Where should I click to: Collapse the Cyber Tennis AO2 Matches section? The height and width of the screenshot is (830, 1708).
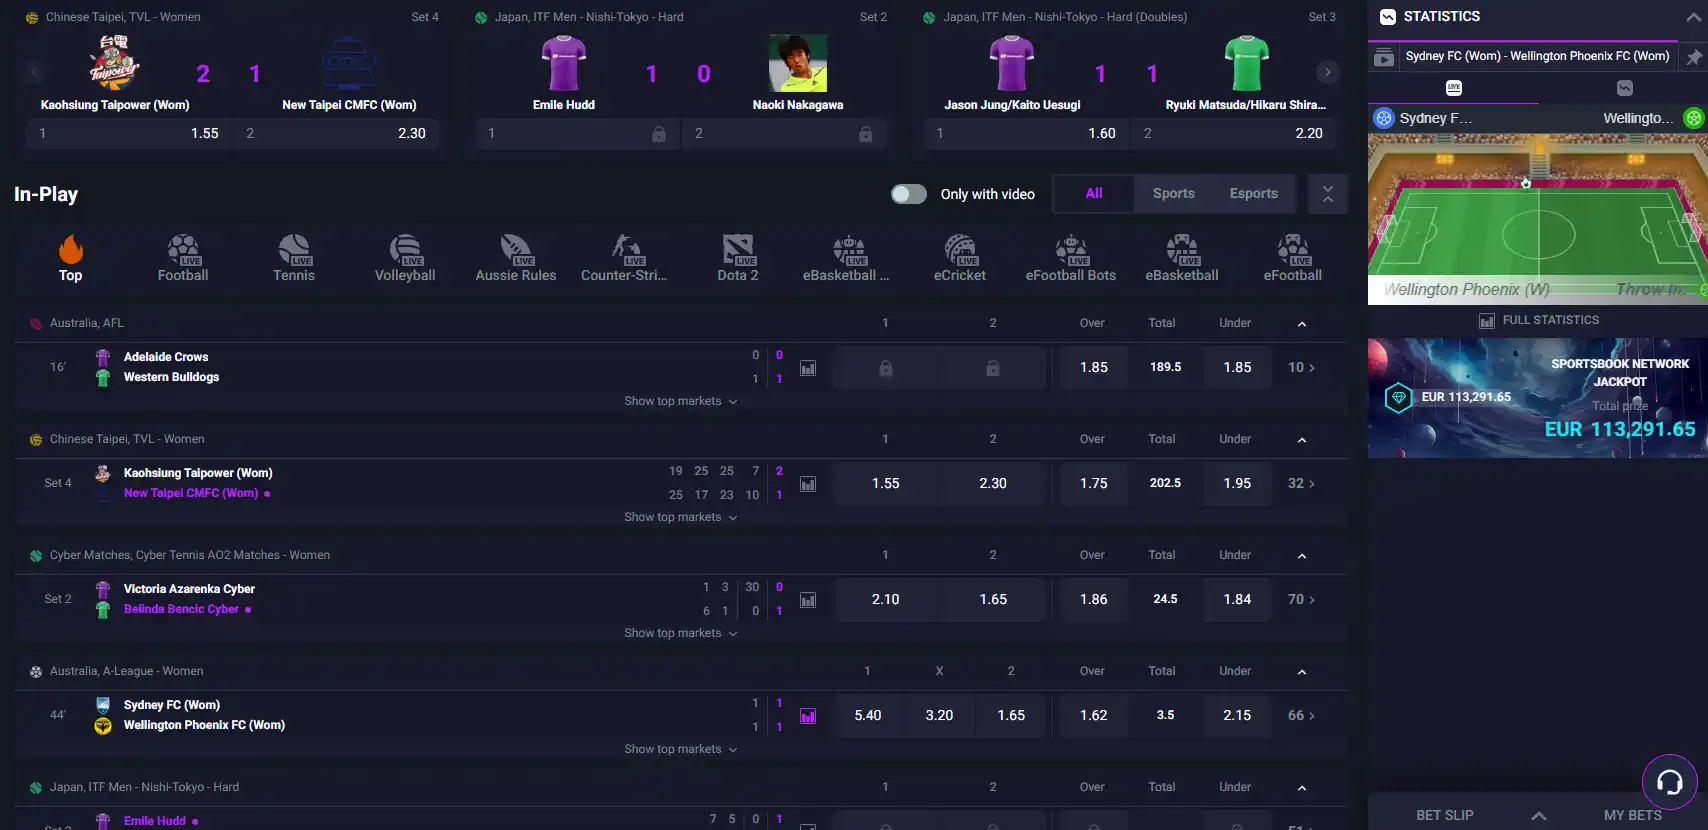[1302, 556]
